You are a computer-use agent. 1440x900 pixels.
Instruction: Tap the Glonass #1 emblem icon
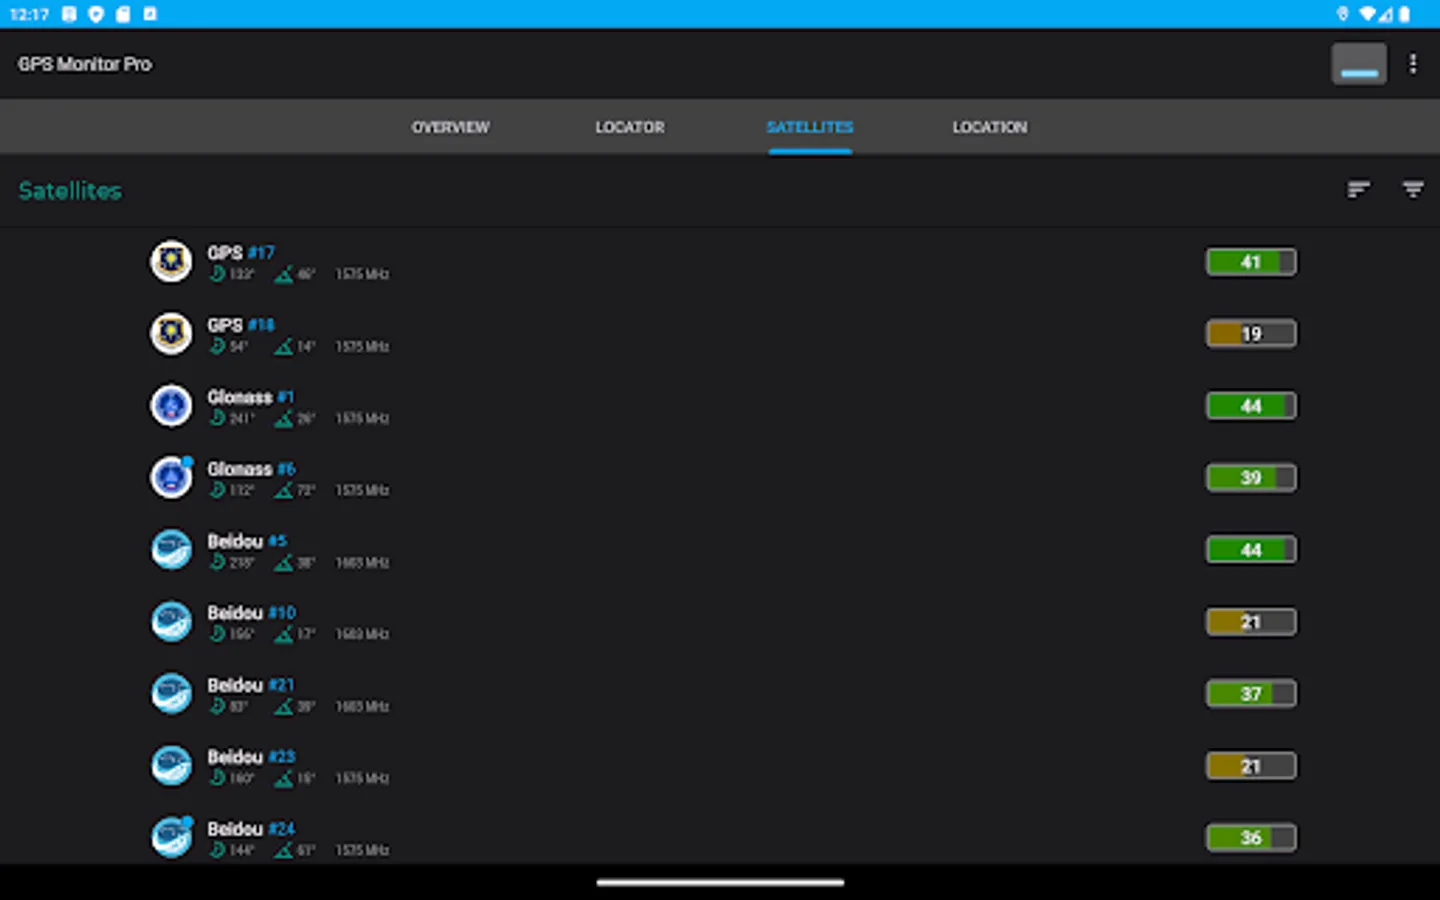(171, 406)
